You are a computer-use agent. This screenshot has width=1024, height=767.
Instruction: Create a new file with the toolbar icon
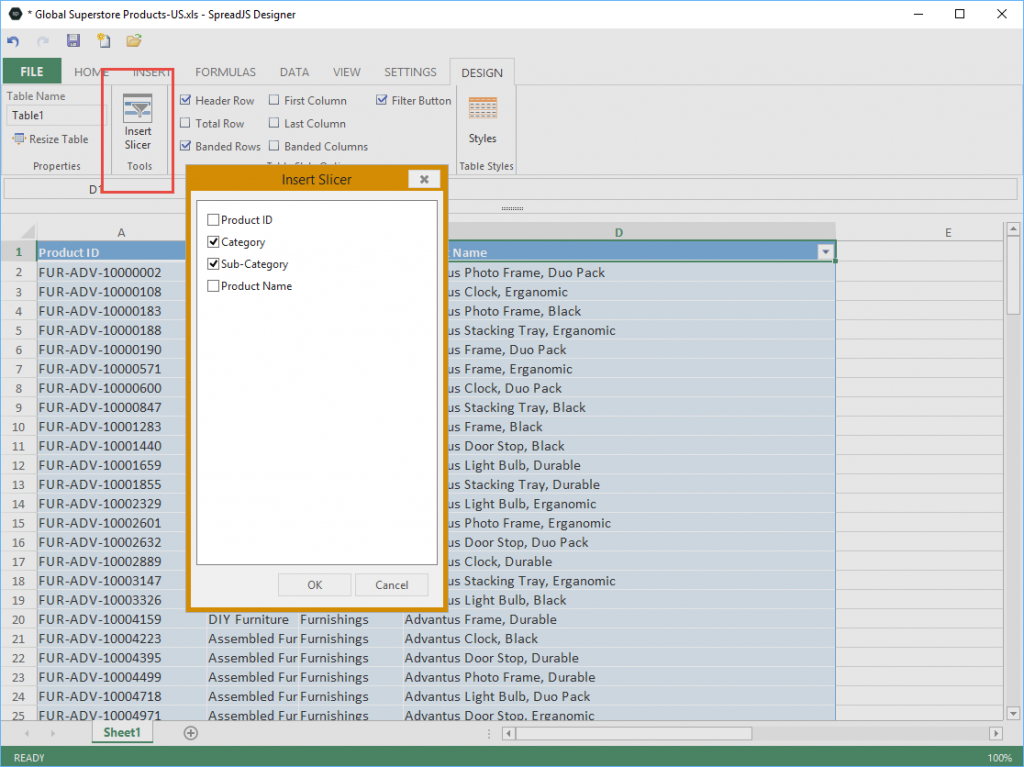[104, 41]
